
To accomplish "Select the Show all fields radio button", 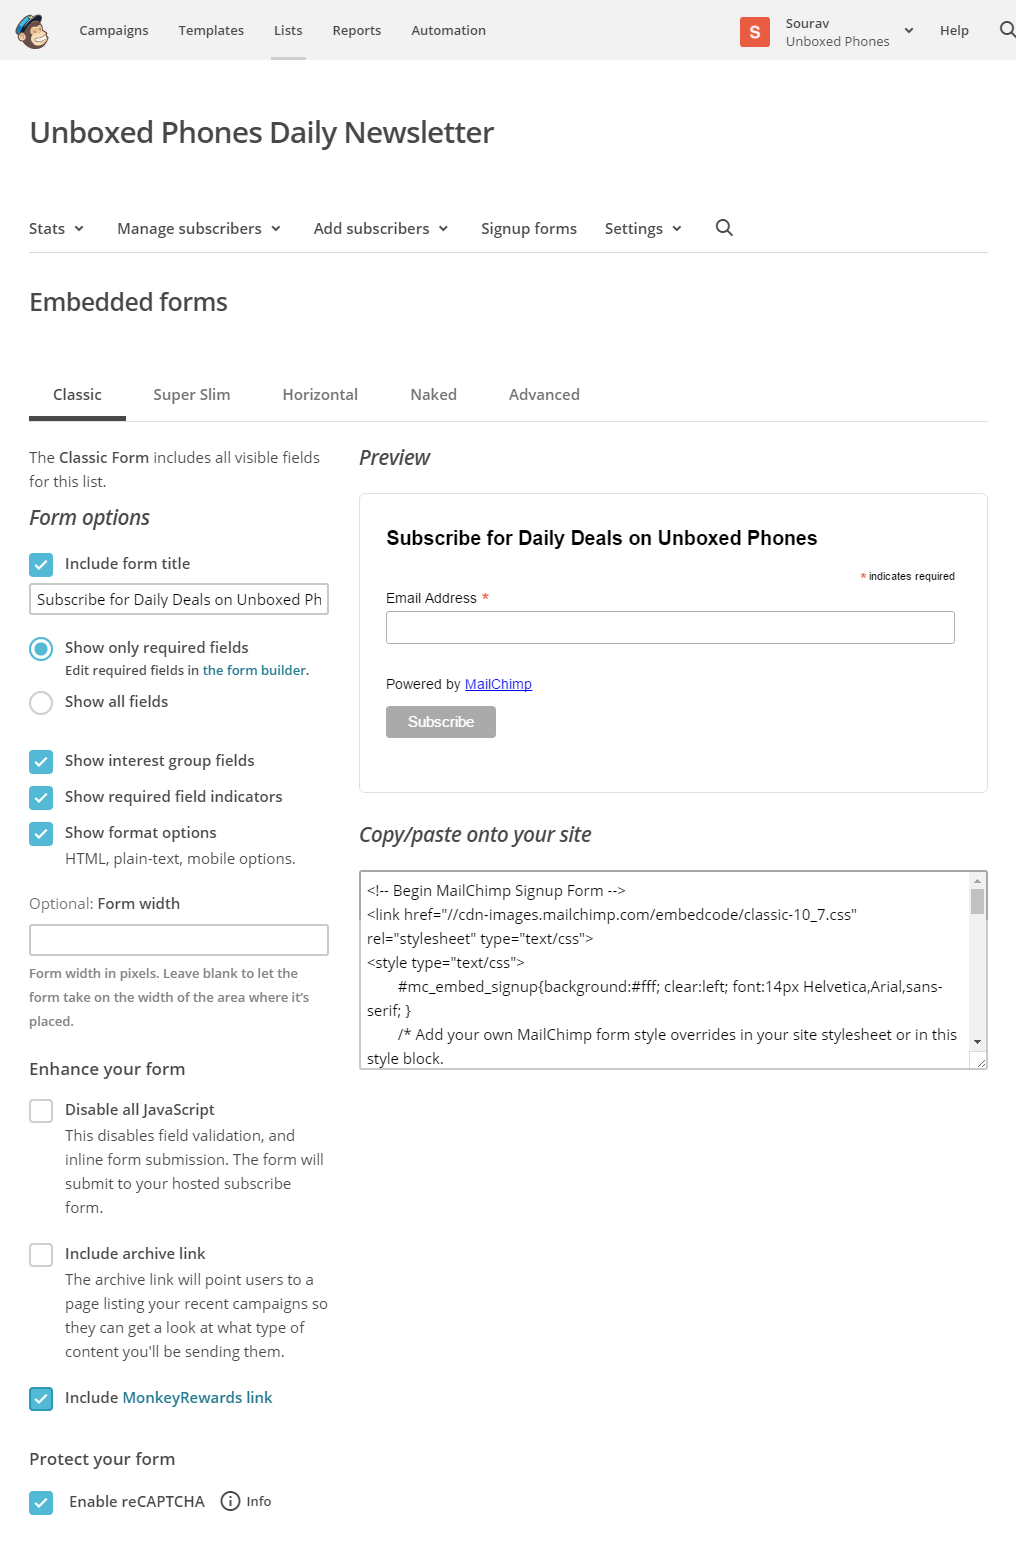I will pos(41,703).
